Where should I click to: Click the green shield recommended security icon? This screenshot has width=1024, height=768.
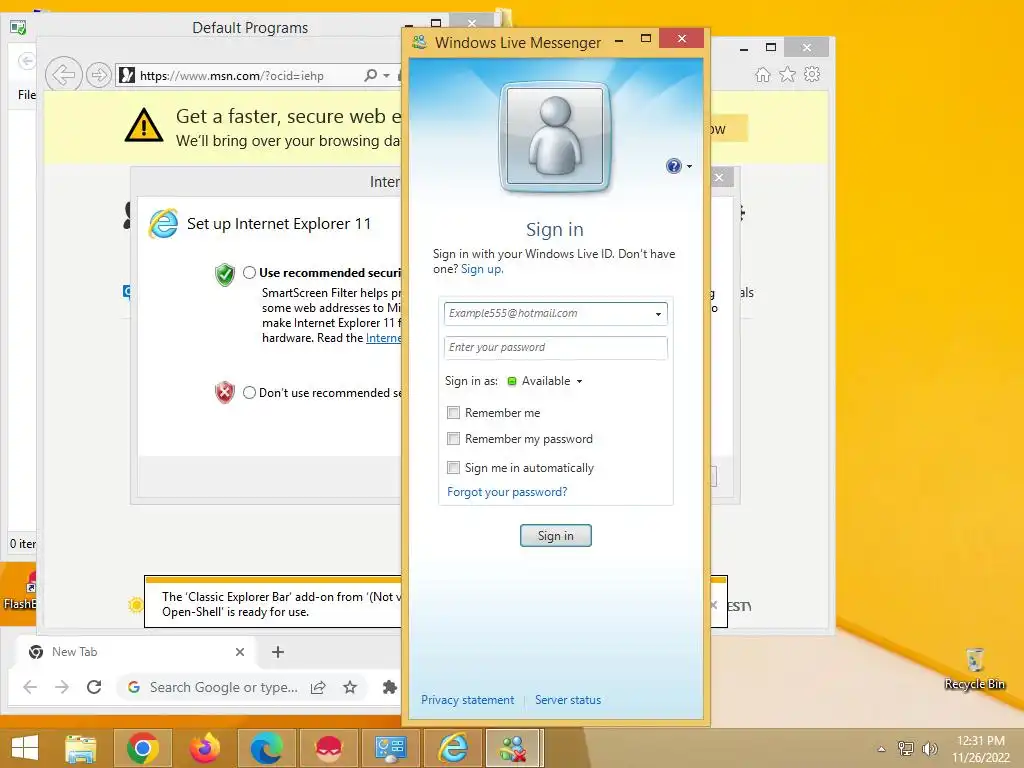click(225, 274)
